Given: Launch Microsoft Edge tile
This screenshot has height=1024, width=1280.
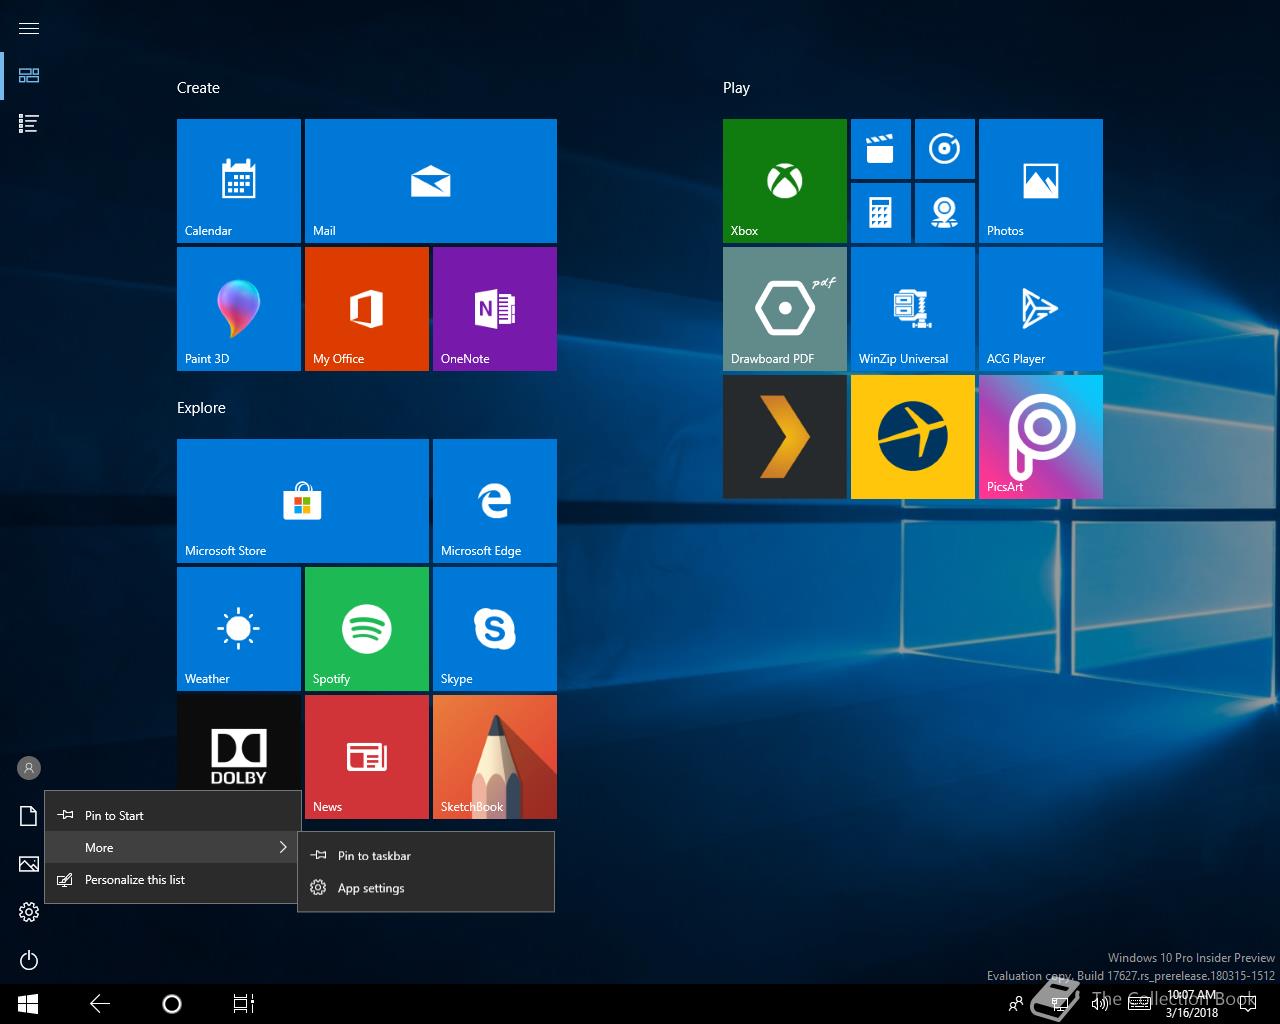Looking at the screenshot, I should [x=495, y=501].
